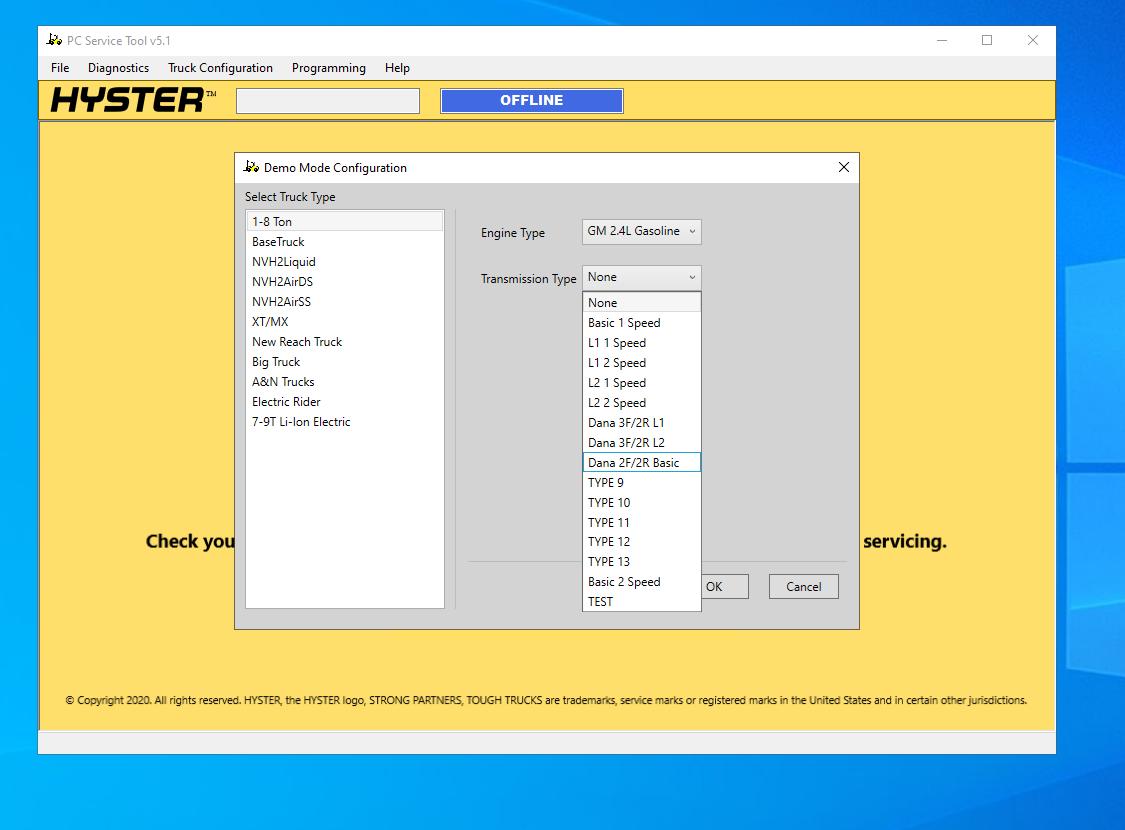Open the Programming menu
1125x830 pixels.
pyautogui.click(x=329, y=68)
